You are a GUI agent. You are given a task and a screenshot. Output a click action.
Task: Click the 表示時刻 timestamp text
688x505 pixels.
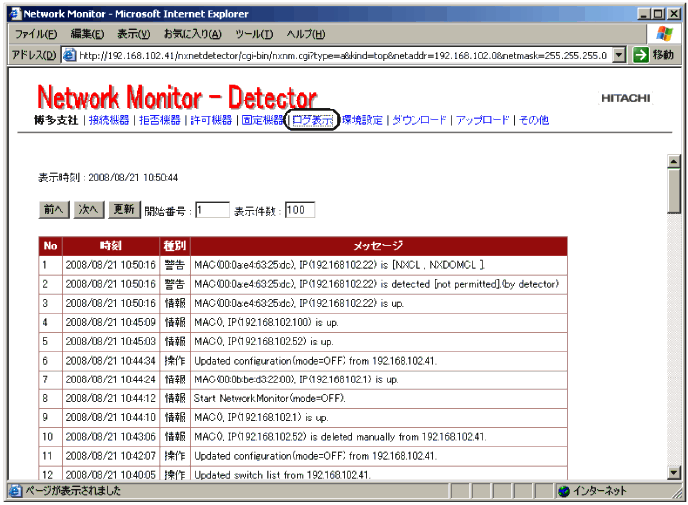108,178
